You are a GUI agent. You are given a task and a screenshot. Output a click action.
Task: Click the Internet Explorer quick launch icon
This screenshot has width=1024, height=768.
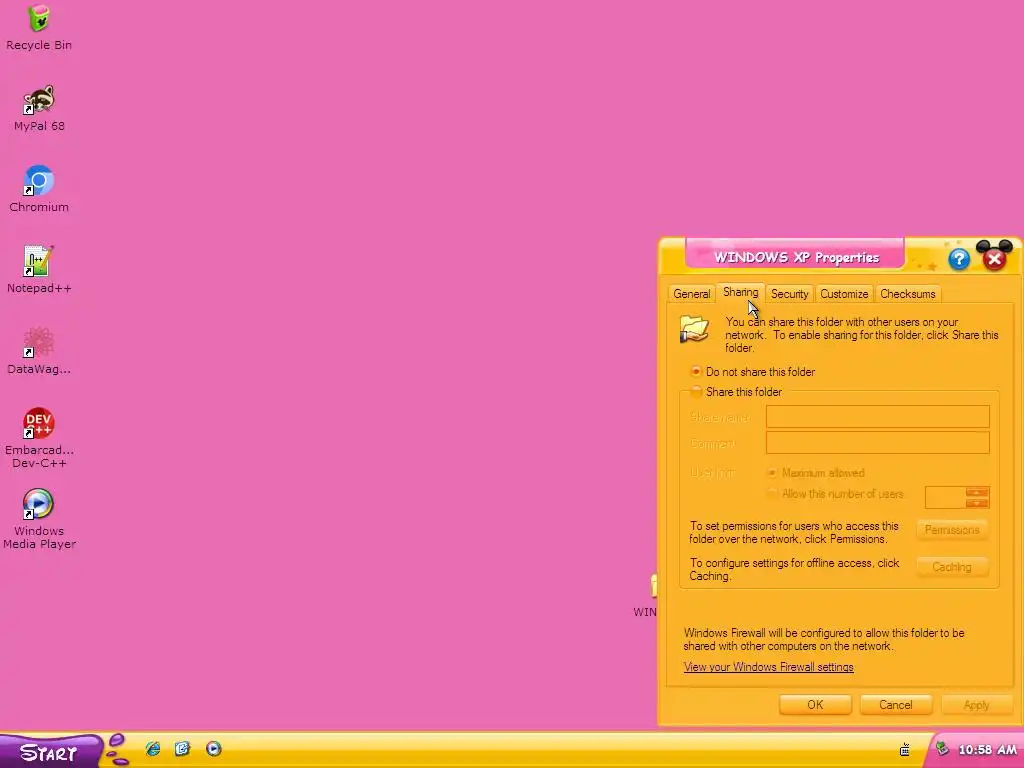(x=153, y=748)
